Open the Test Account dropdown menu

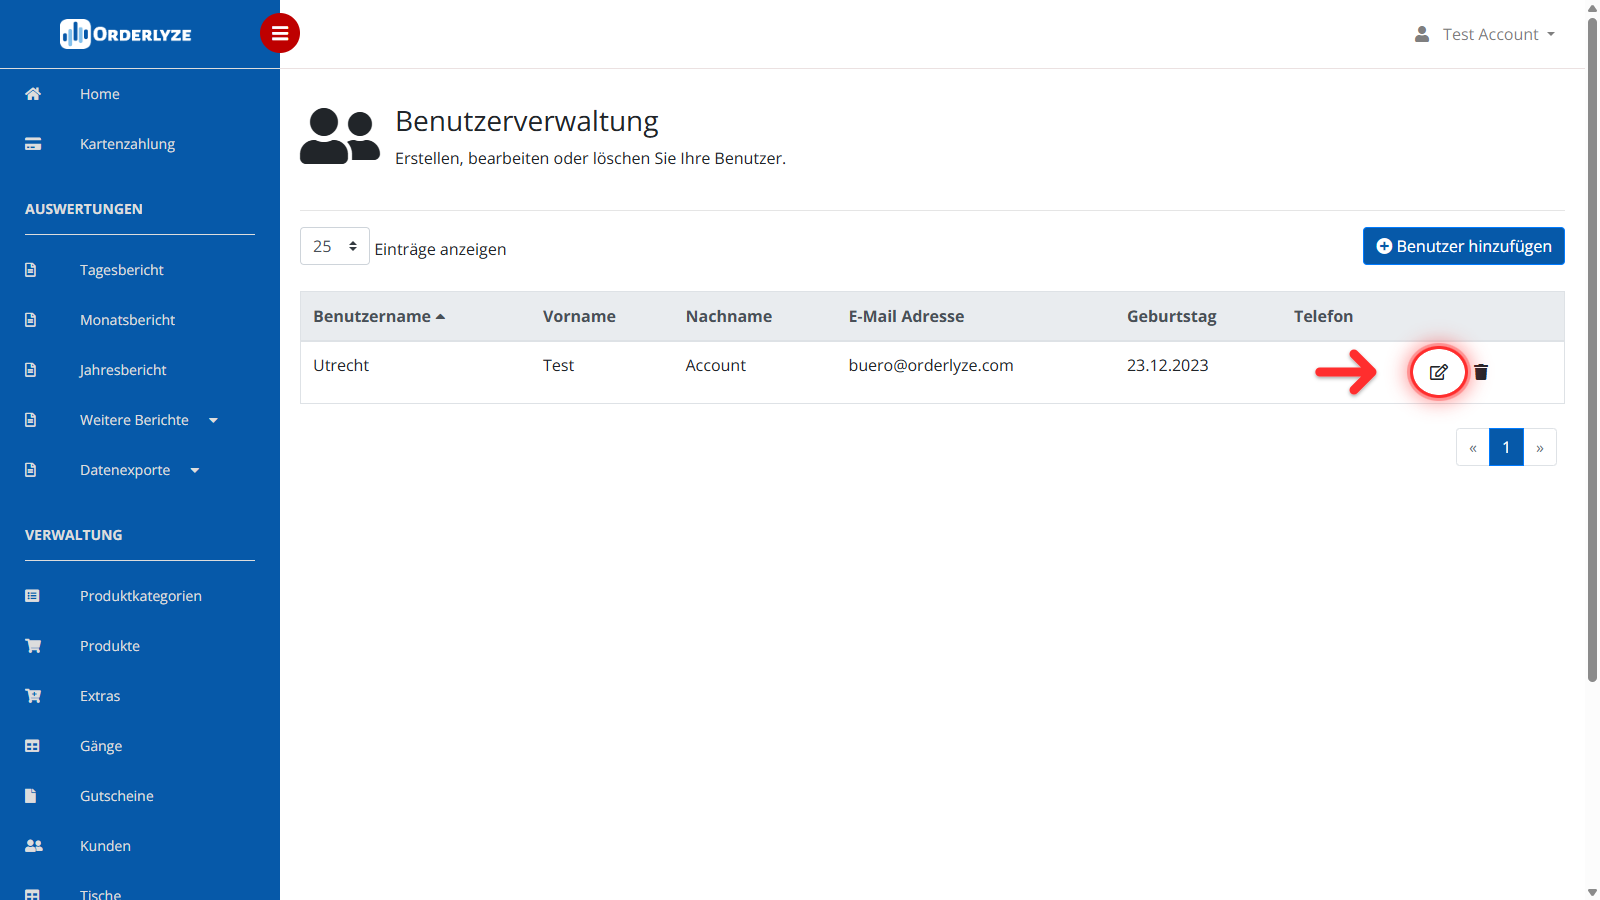(1498, 34)
